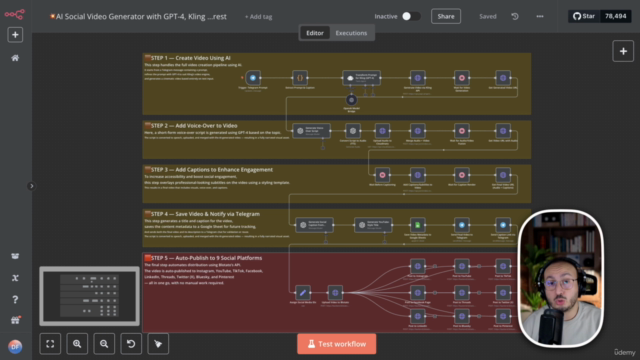Viewport: 640px width, 360px height.
Task: Open the help question mark icon
Action: tap(15, 300)
